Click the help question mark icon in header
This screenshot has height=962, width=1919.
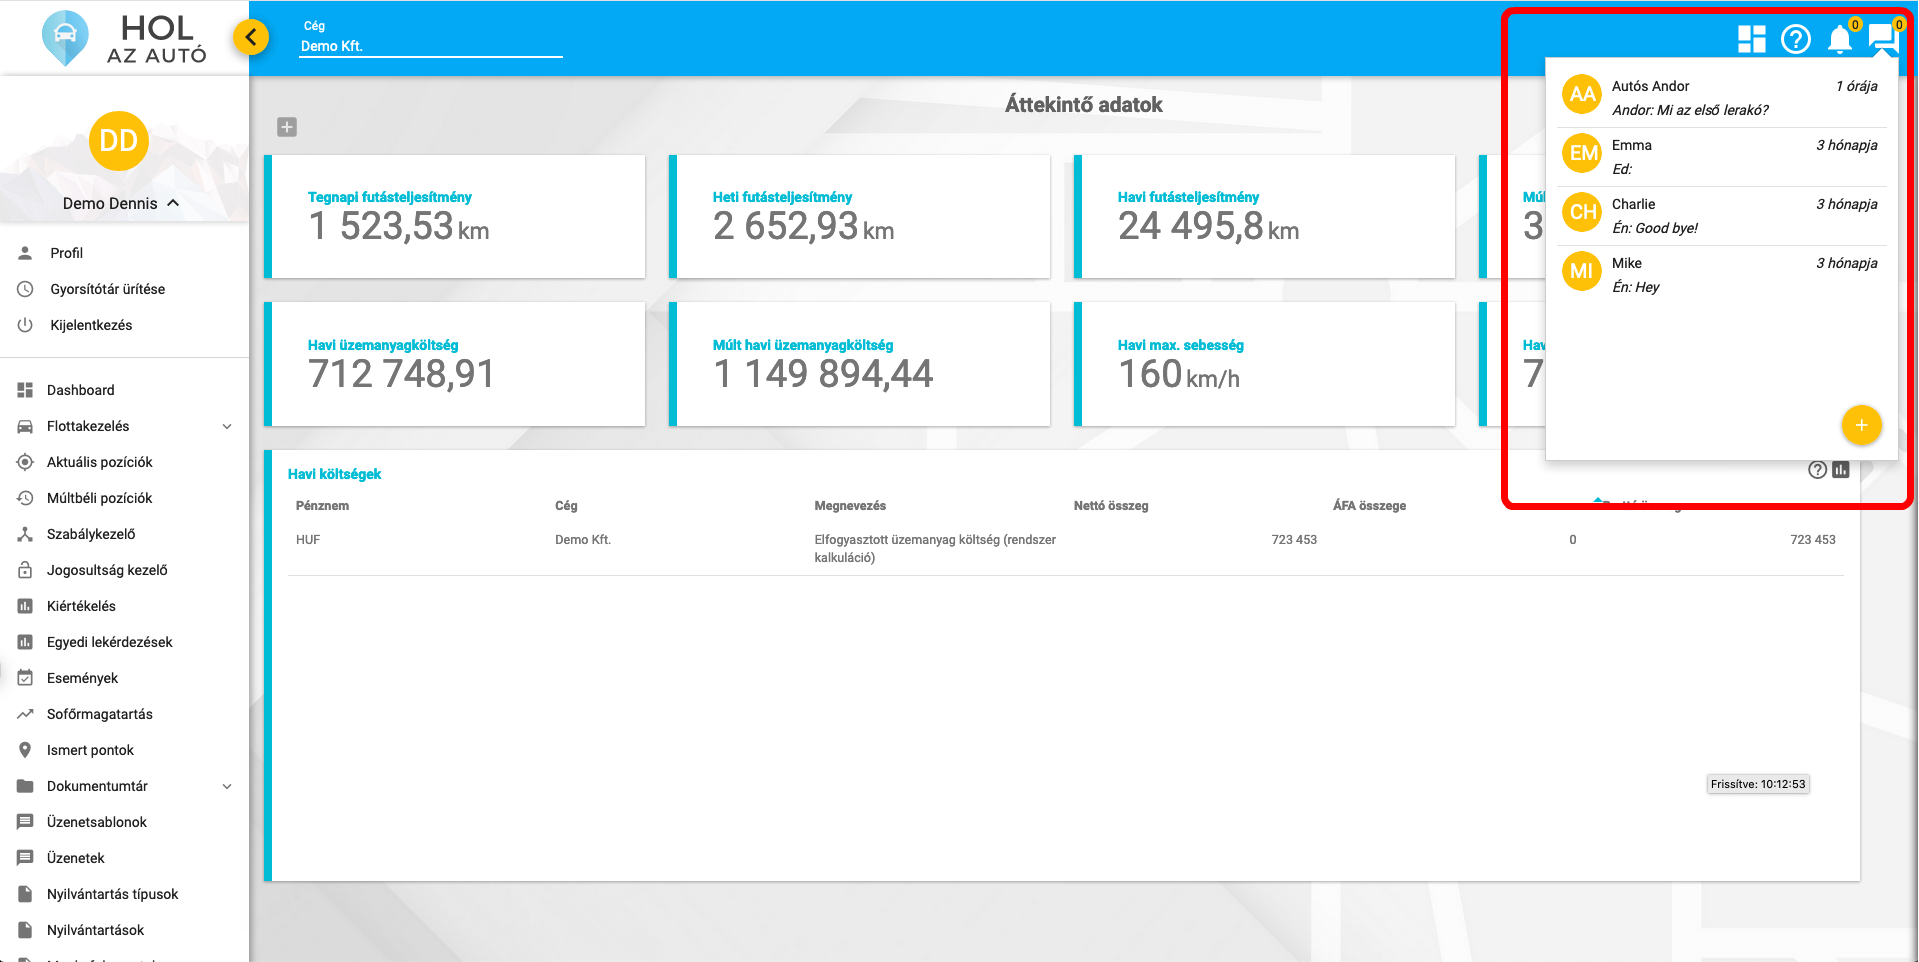click(1796, 39)
